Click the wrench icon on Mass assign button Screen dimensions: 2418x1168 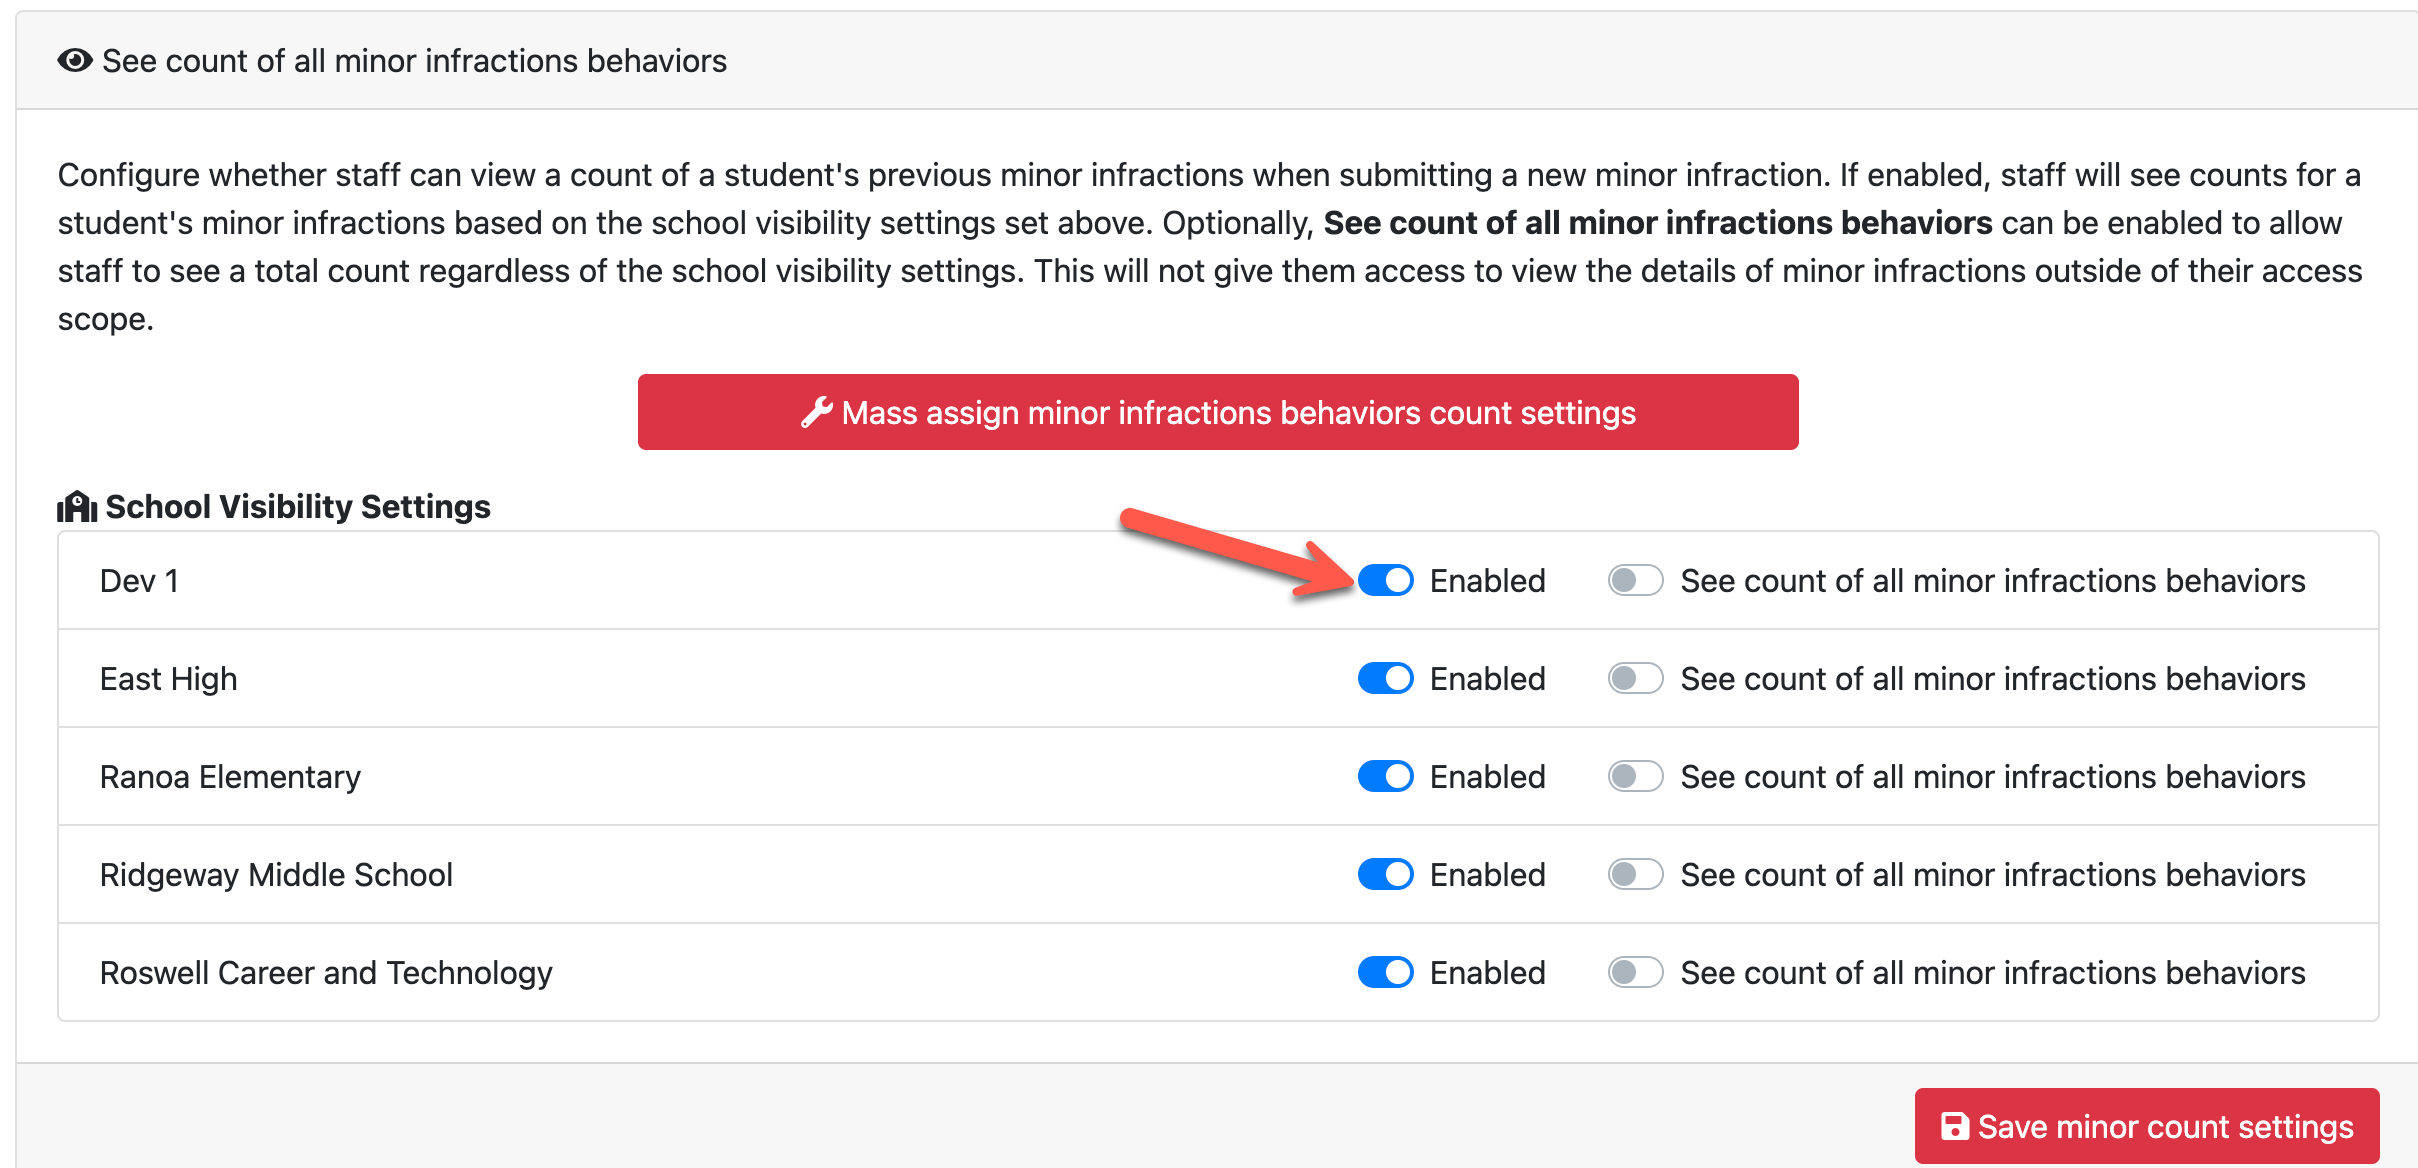[x=816, y=412]
